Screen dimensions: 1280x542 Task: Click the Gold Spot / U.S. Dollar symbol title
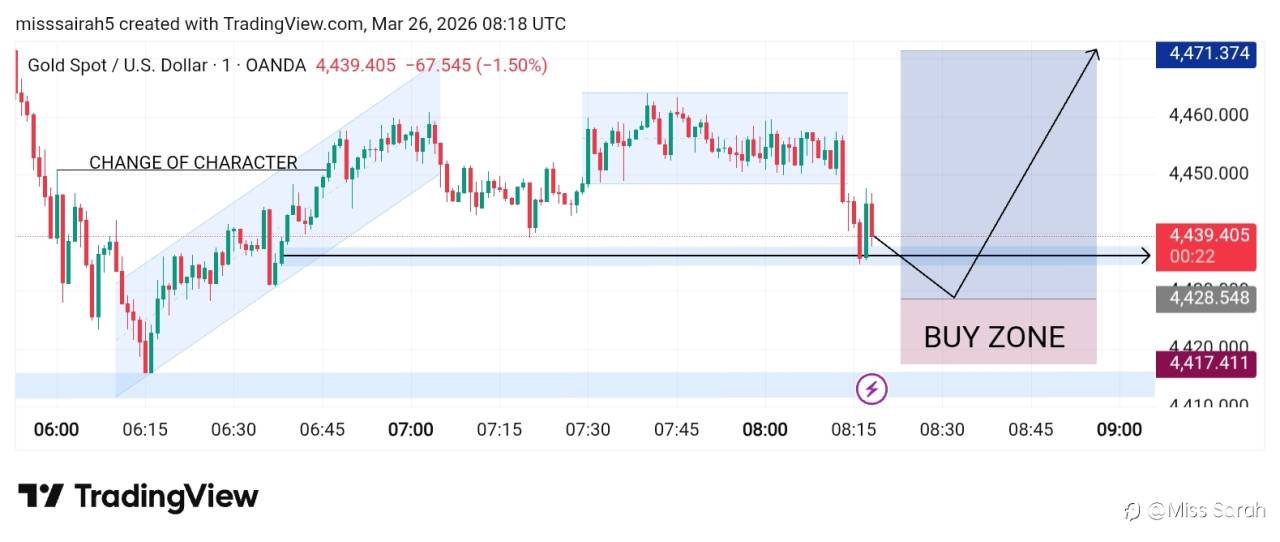[x=118, y=65]
